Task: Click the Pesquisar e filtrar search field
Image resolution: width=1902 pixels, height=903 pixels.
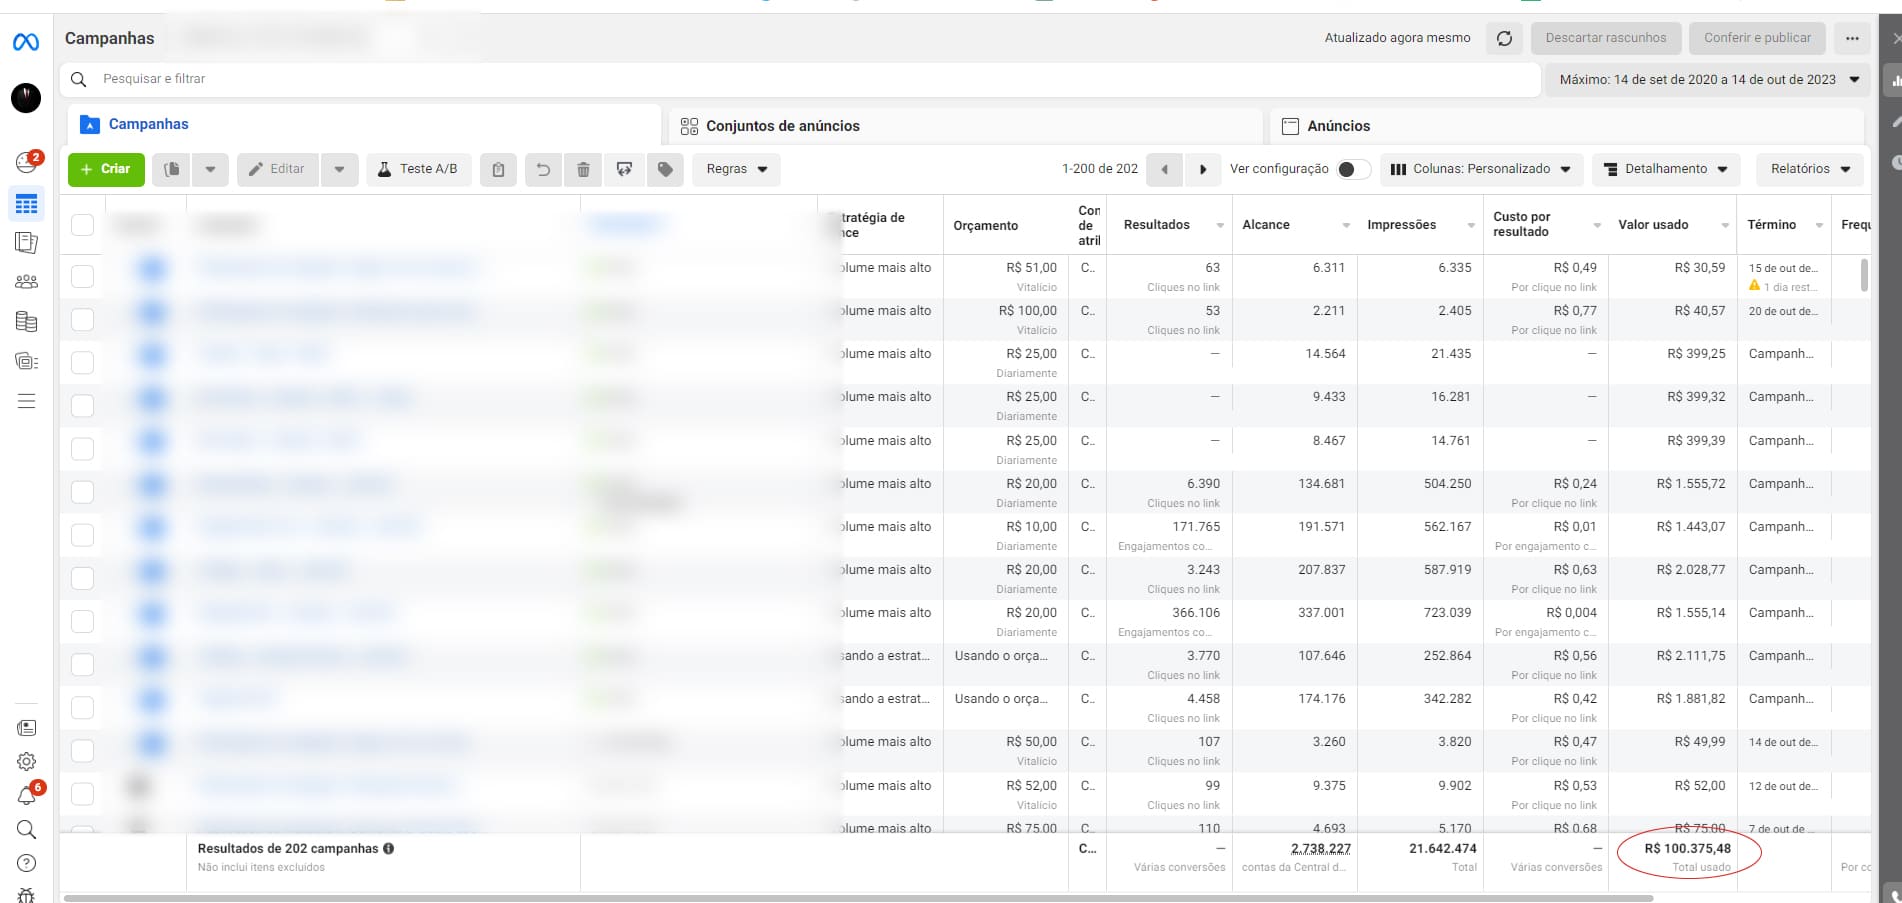Action: click(800, 79)
